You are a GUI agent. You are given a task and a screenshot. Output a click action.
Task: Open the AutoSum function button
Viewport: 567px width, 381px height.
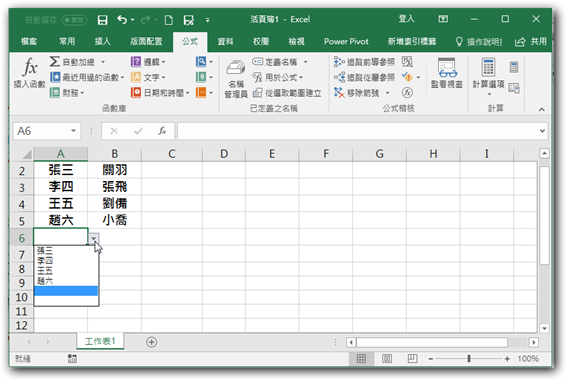pyautogui.click(x=72, y=62)
